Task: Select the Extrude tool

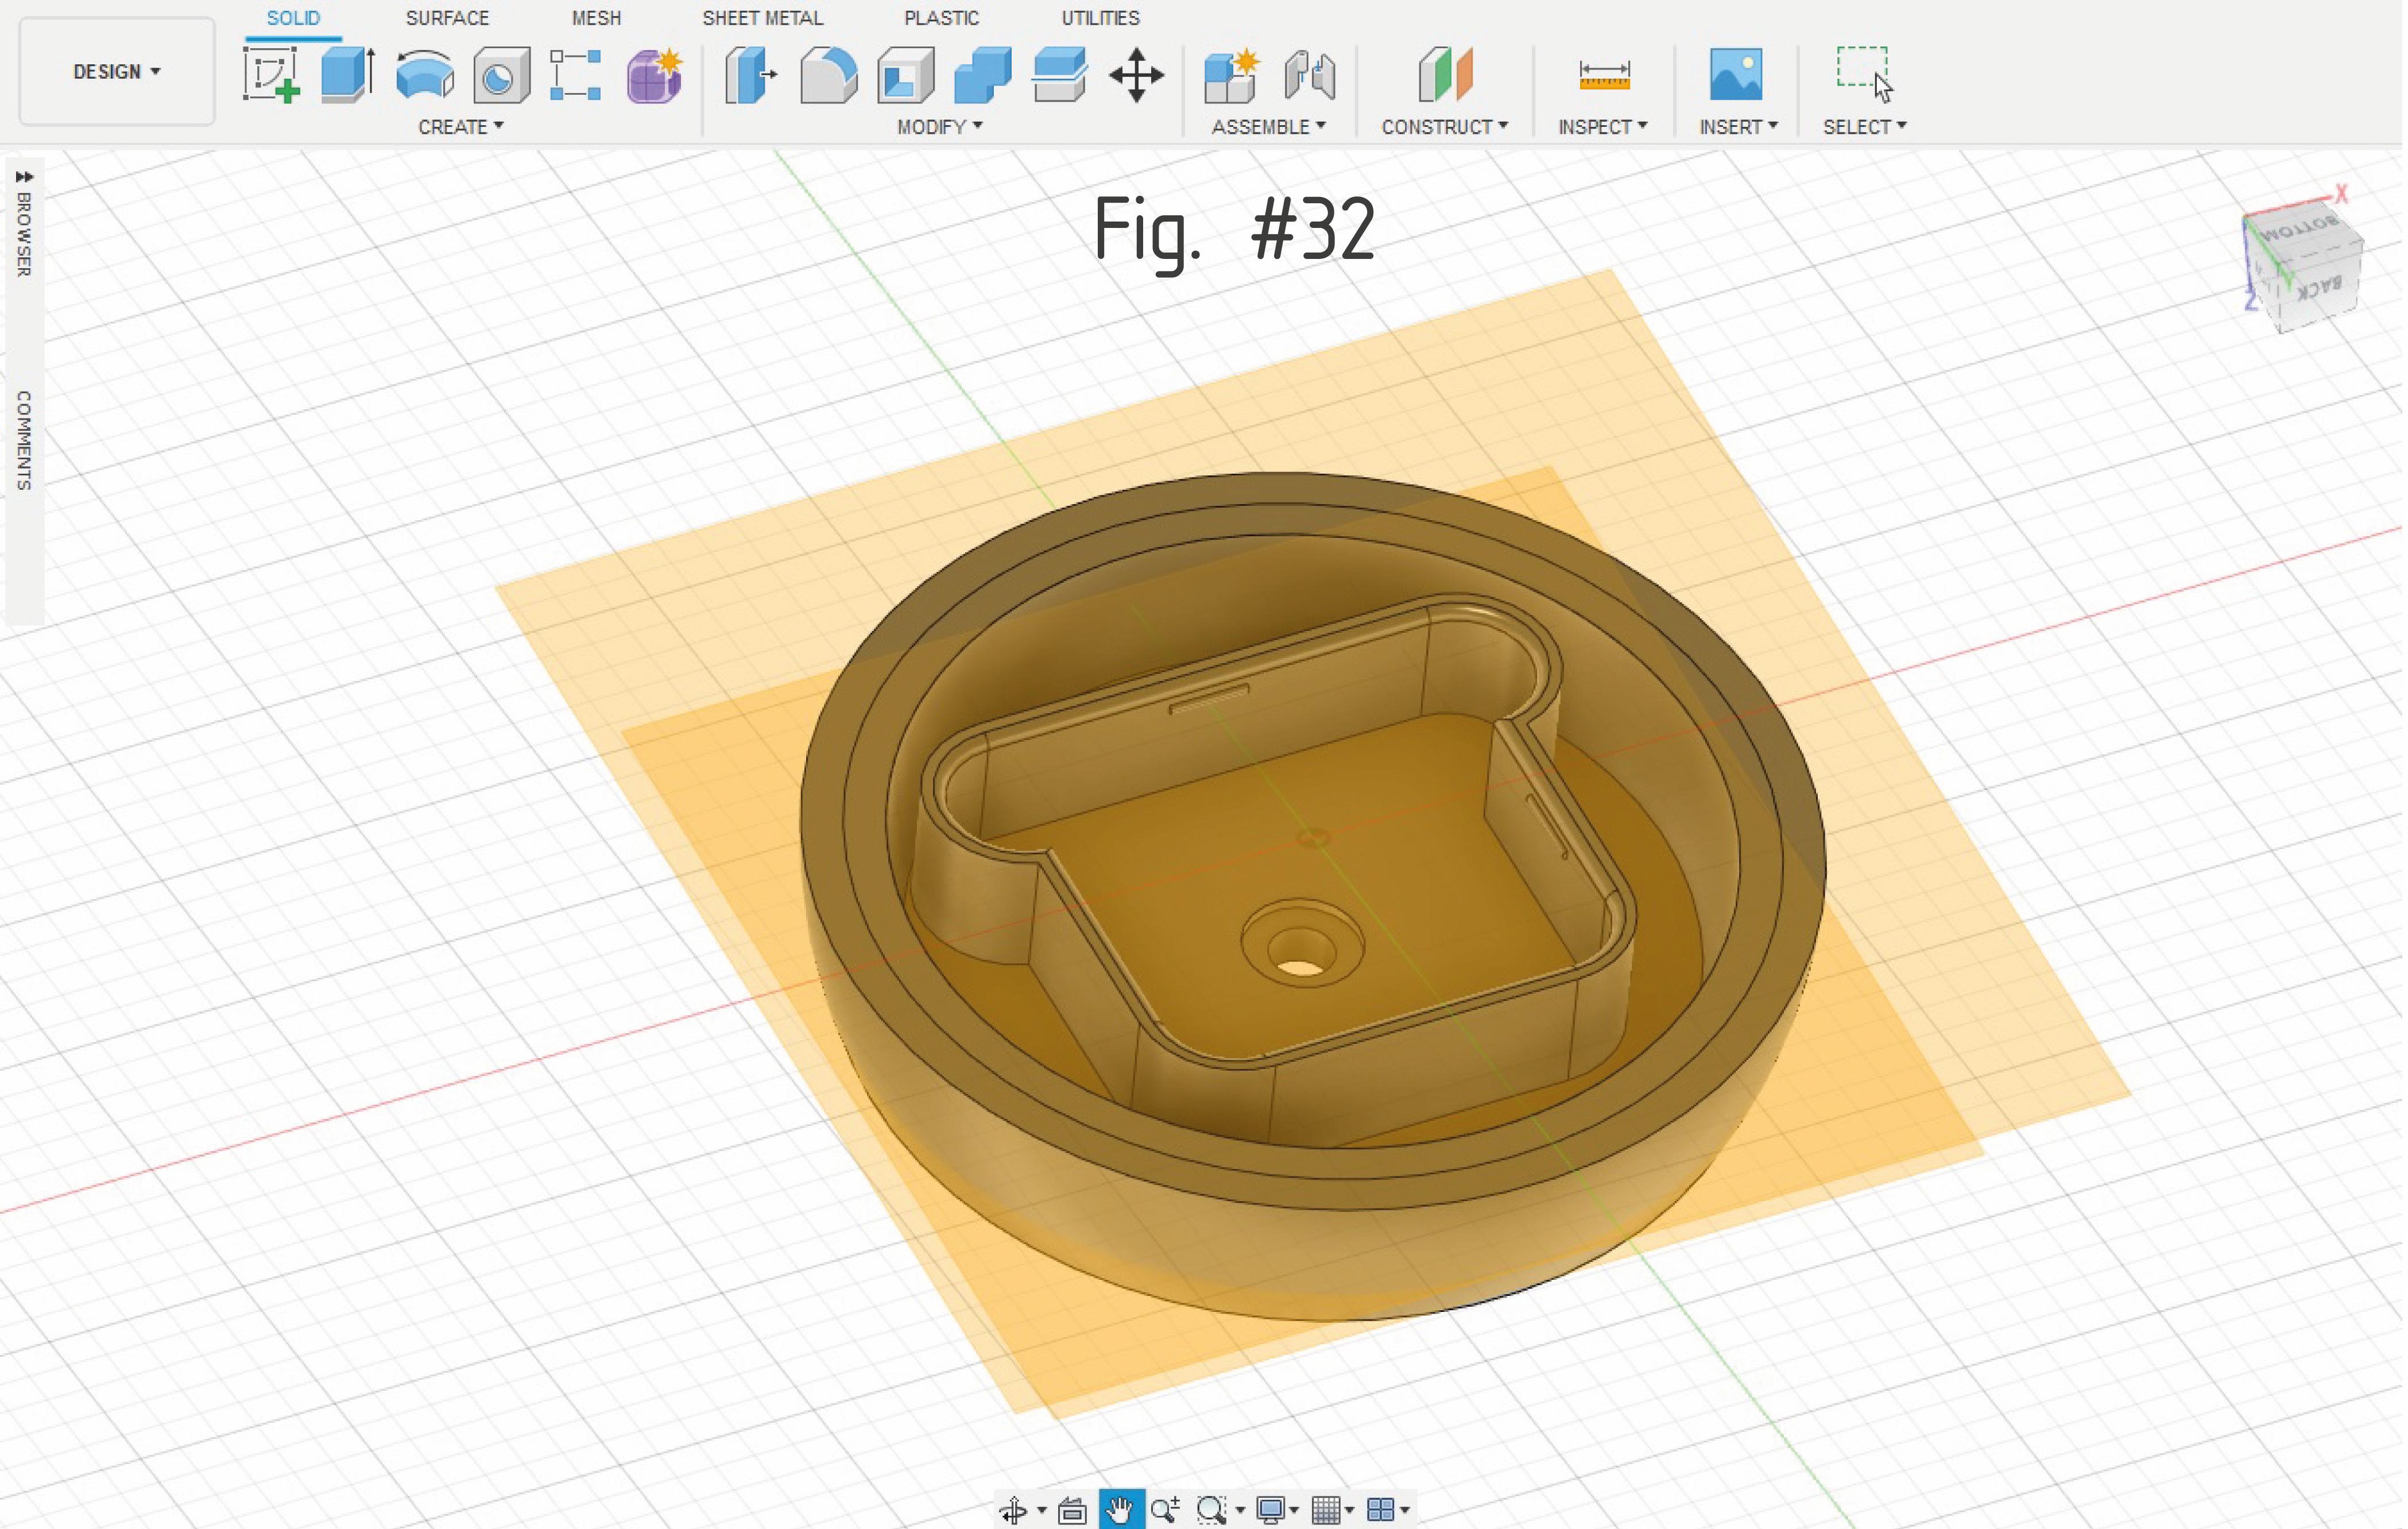Action: [x=347, y=75]
